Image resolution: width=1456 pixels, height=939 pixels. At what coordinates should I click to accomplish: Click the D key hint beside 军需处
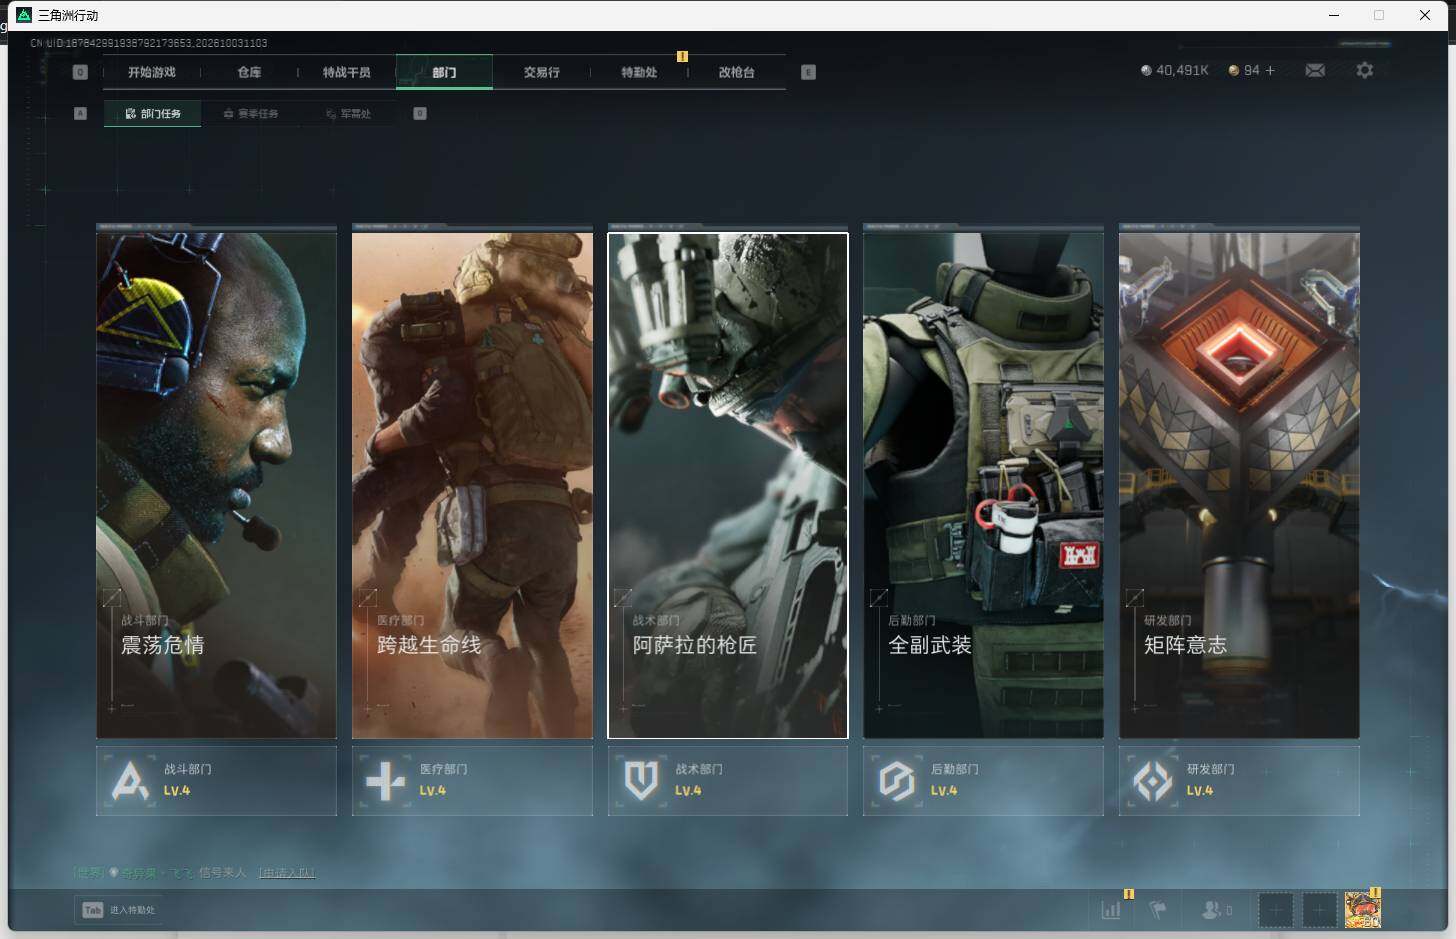tap(420, 113)
